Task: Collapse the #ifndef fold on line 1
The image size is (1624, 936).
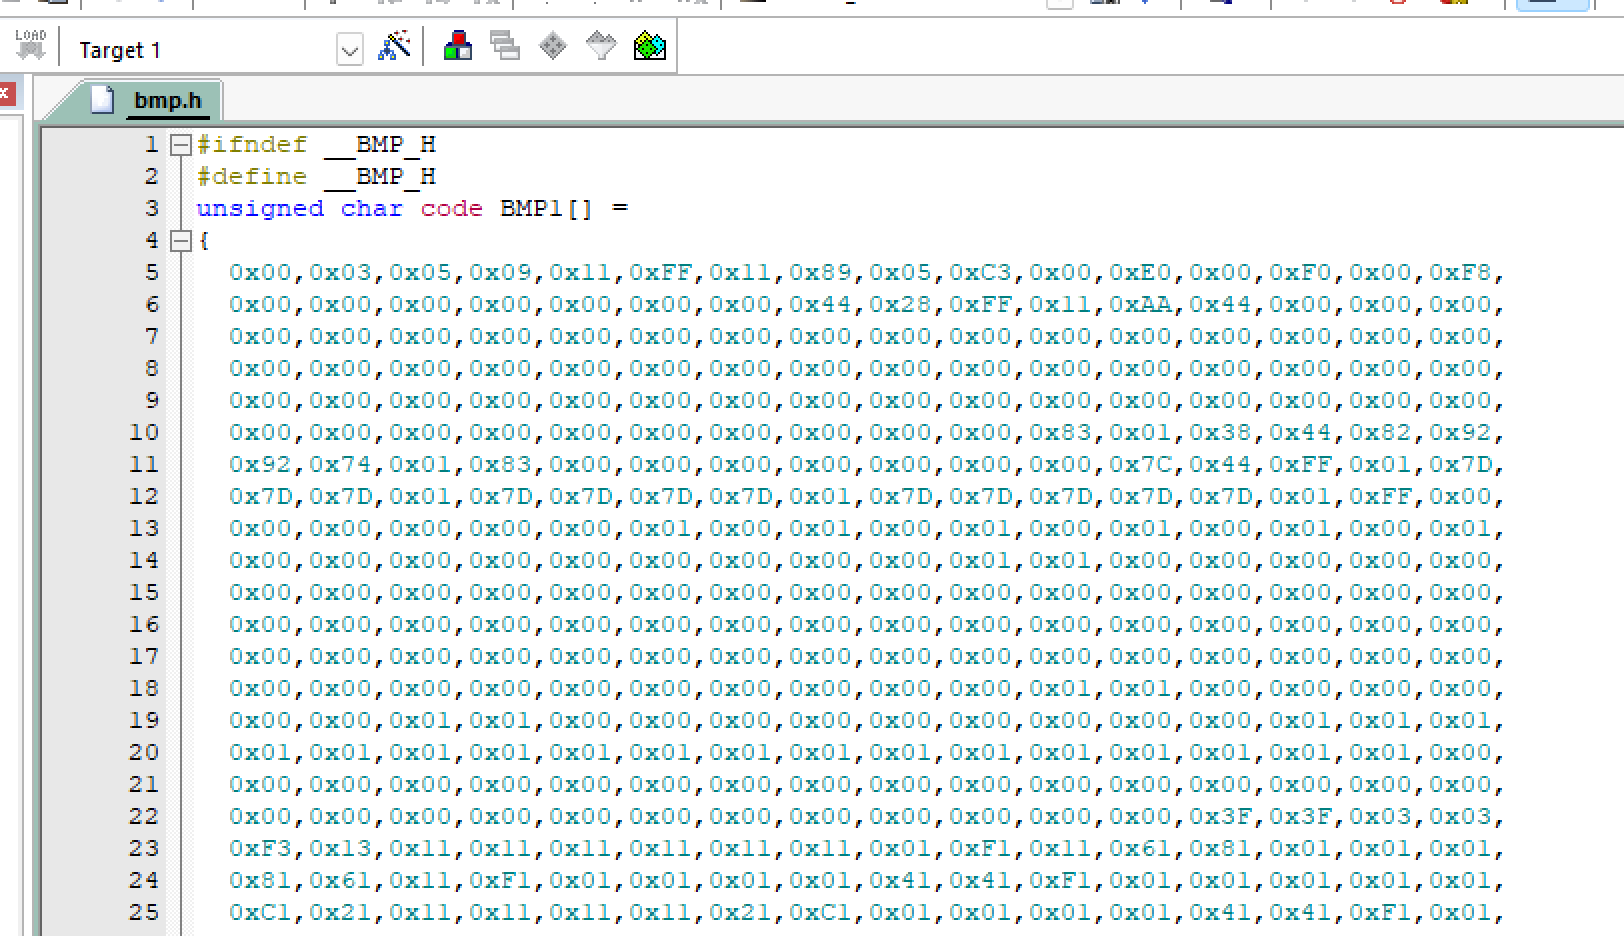Action: coord(181,145)
